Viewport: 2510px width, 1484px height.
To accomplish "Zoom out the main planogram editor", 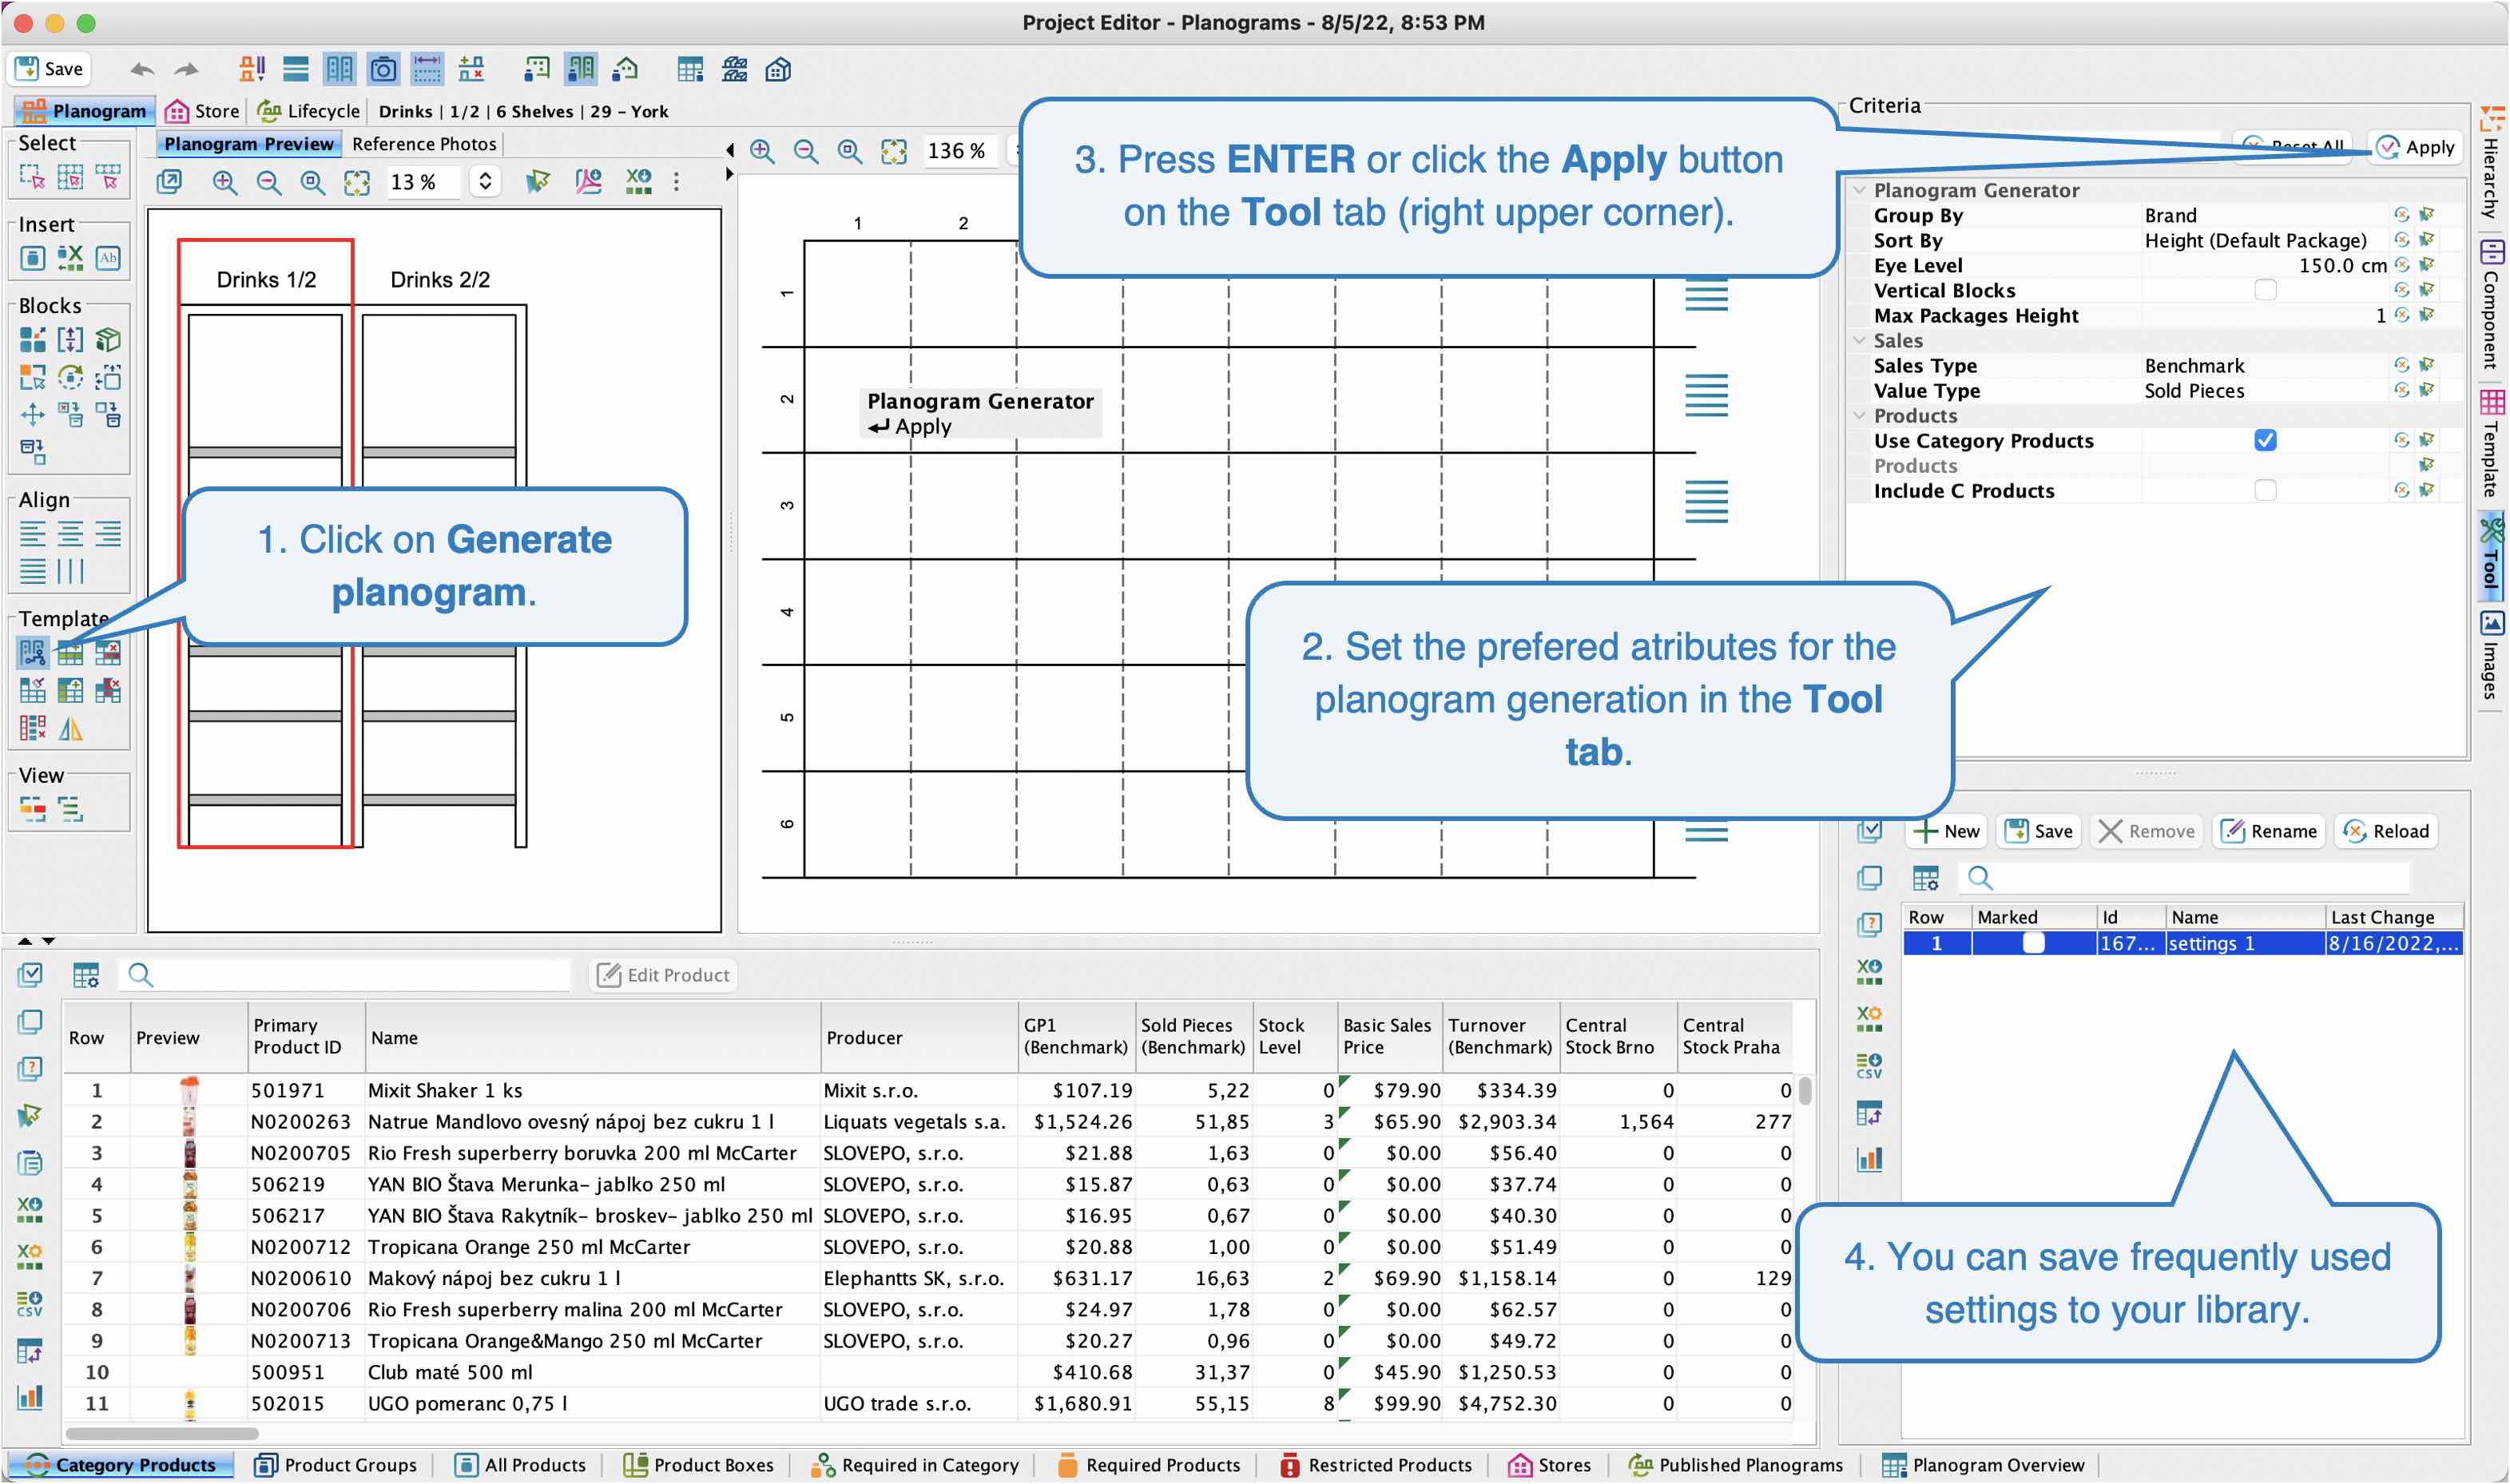I will (805, 151).
